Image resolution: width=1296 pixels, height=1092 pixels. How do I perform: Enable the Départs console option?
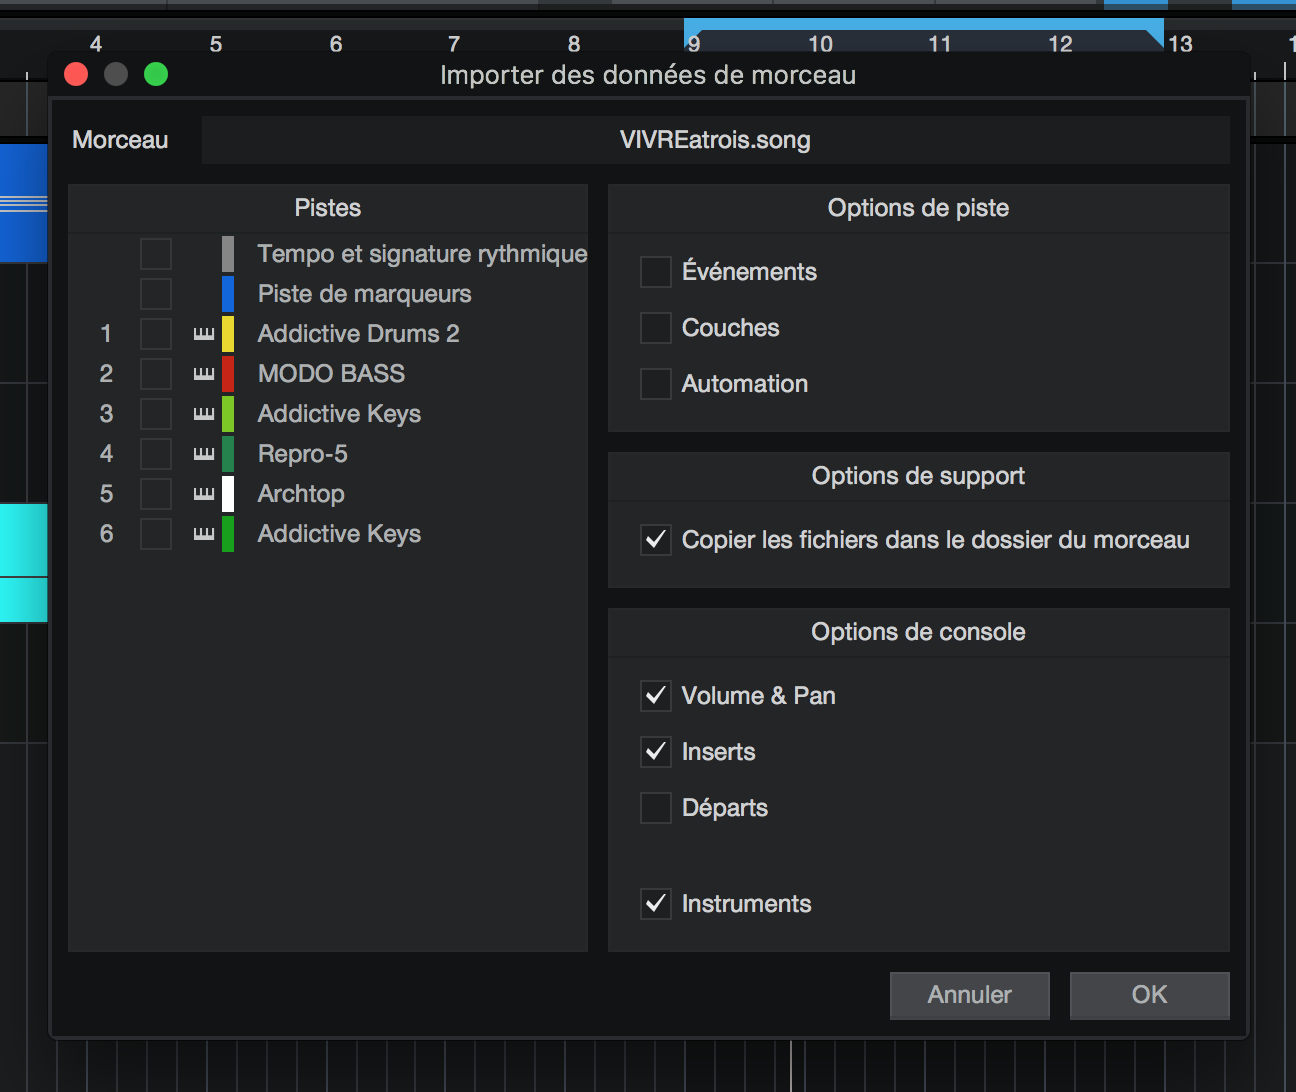pos(656,808)
